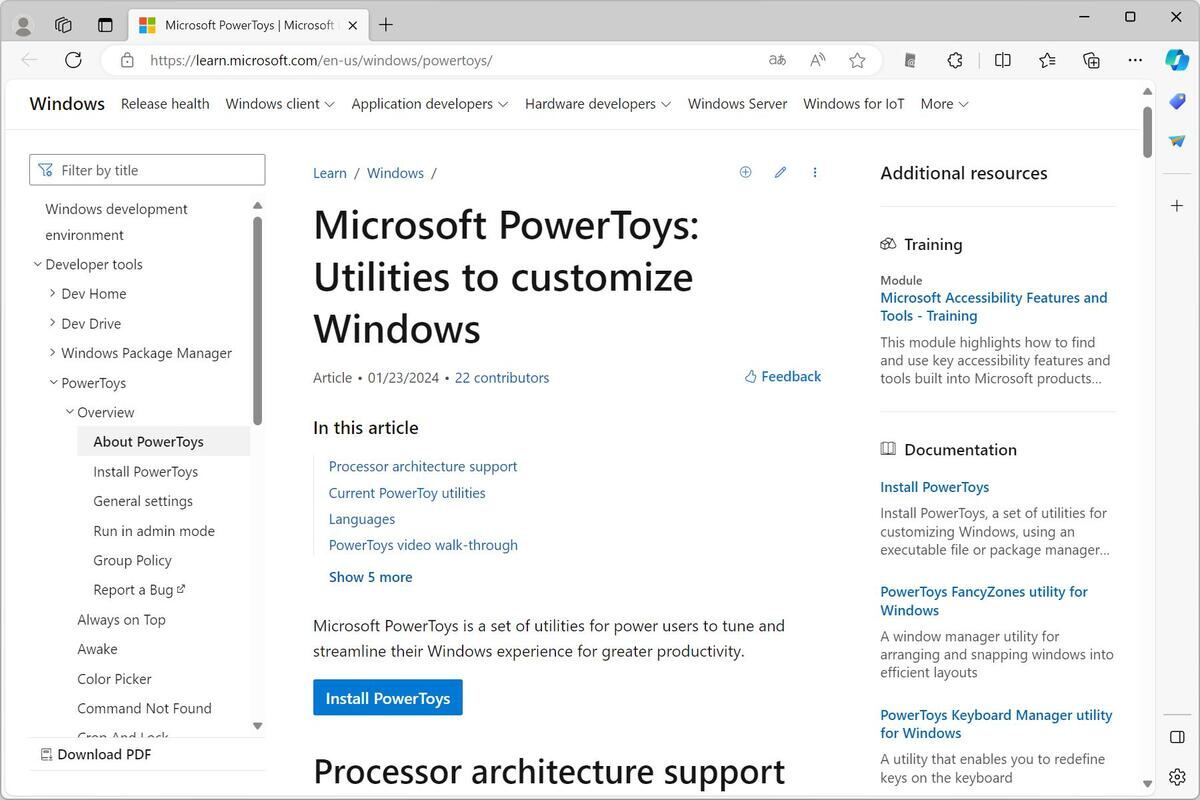Select Color Picker in the sidebar tree
Image resolution: width=1200 pixels, height=800 pixels.
pos(114,679)
